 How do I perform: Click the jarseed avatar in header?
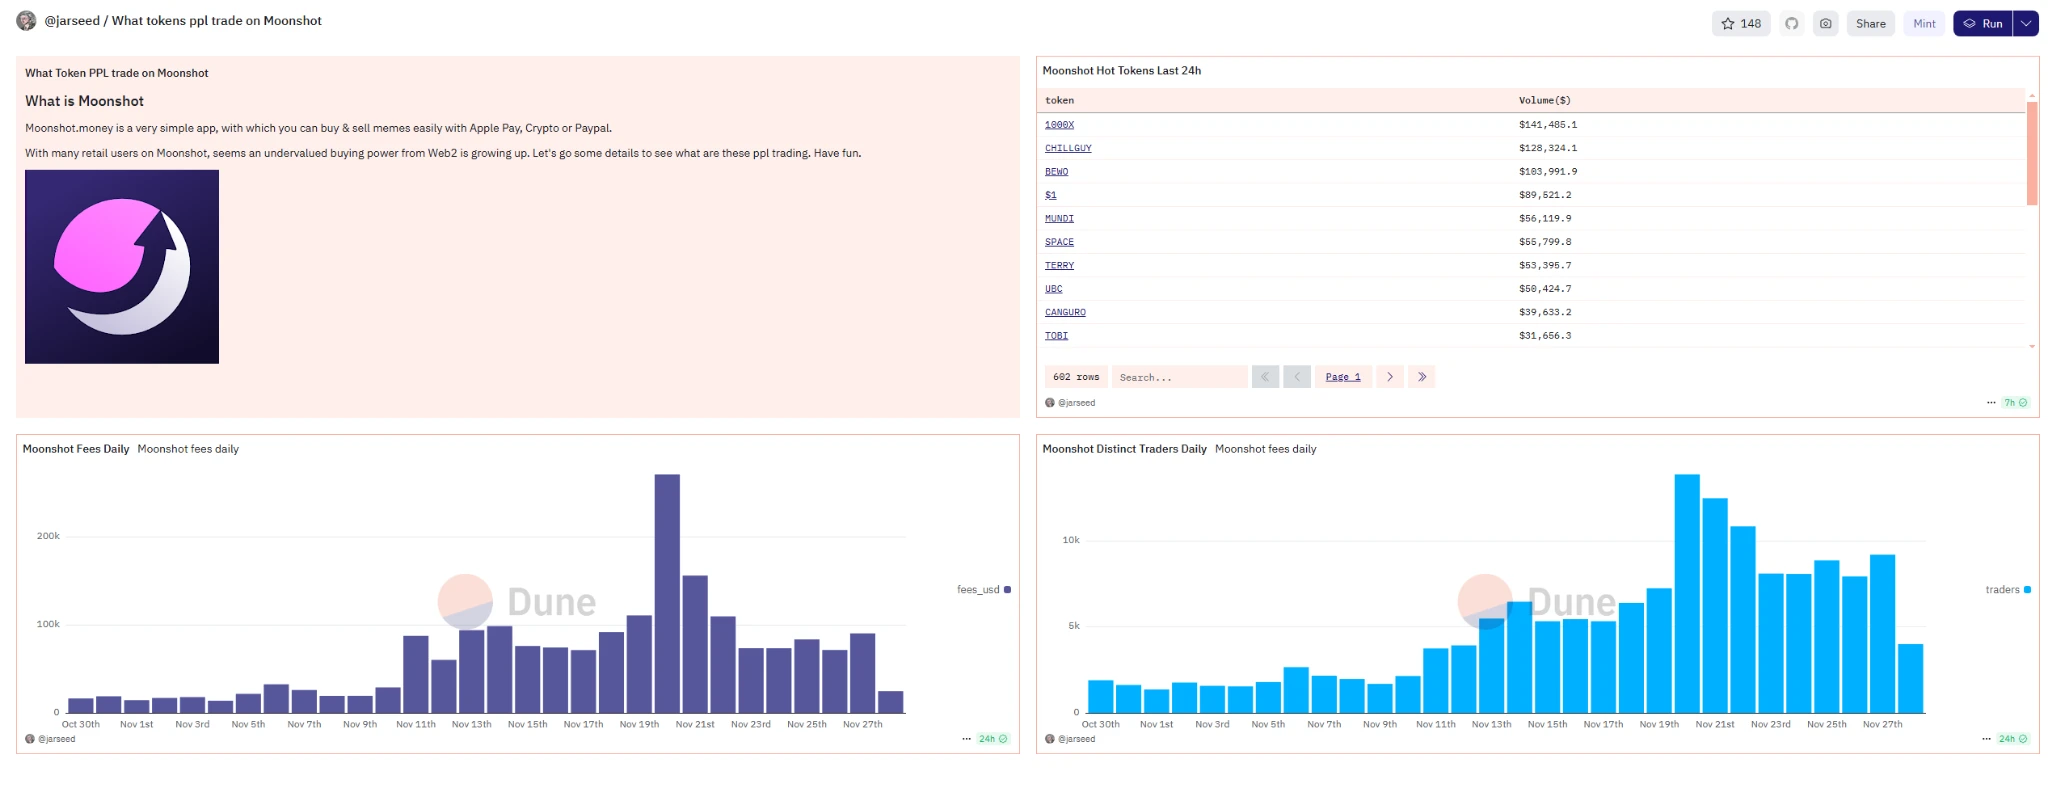tap(27, 21)
